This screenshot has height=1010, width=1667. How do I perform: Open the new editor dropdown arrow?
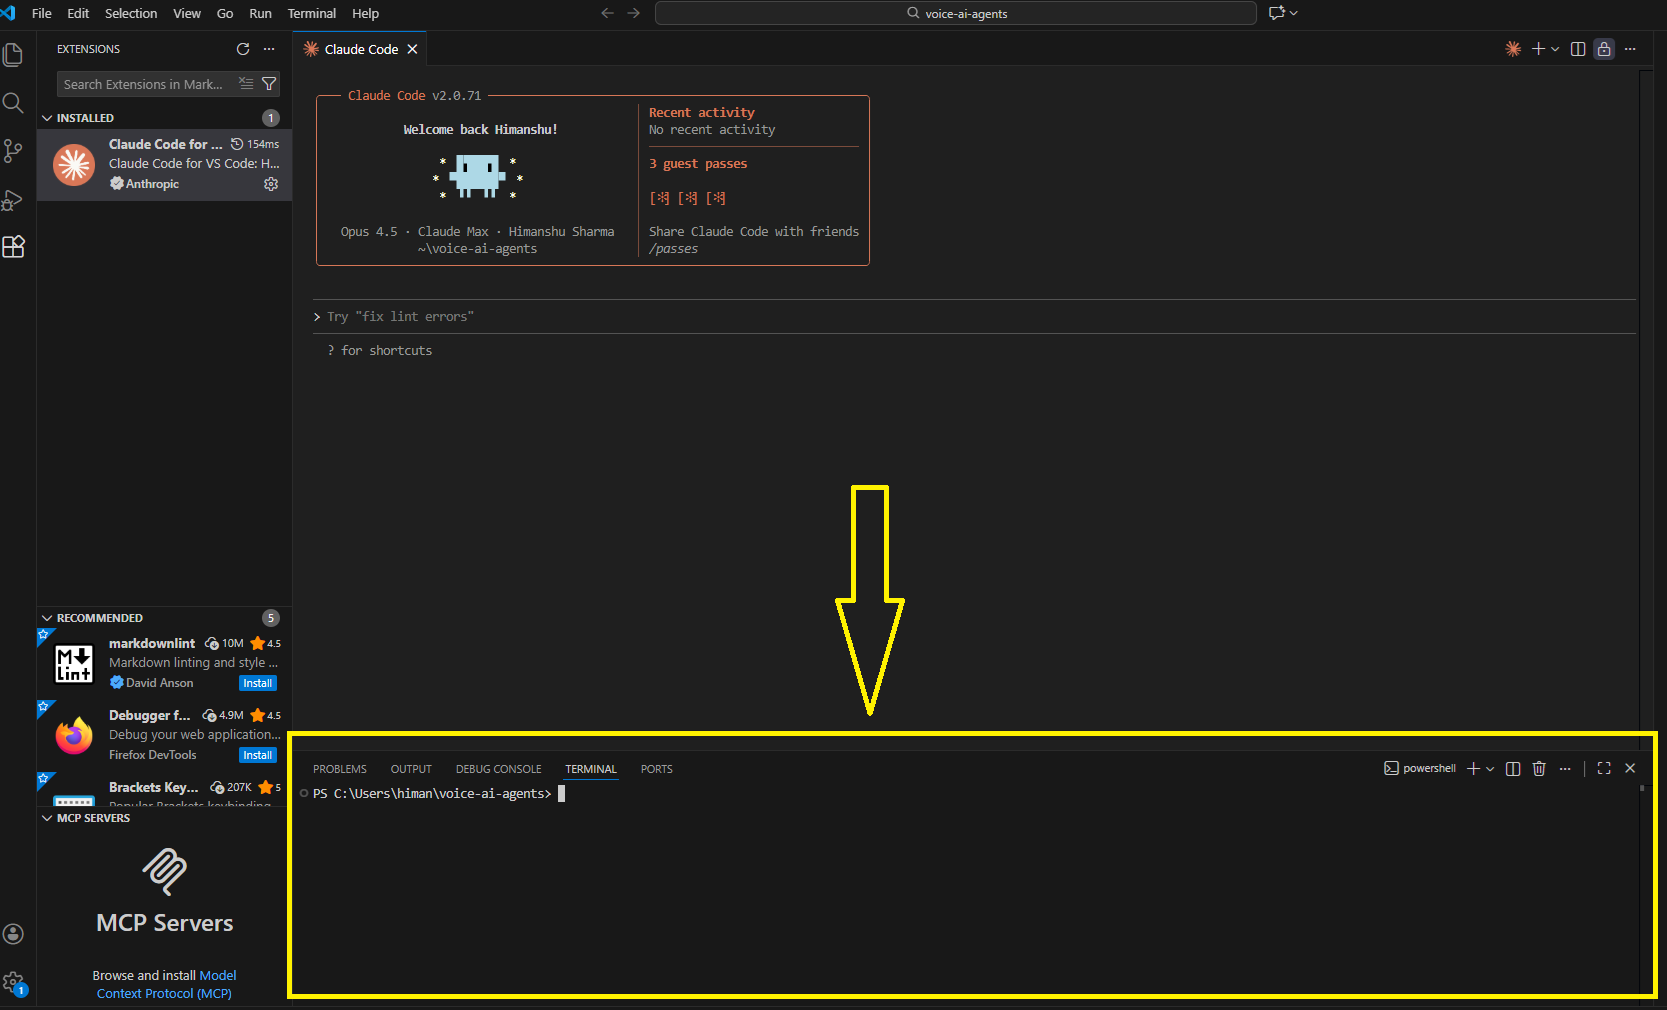(x=1555, y=49)
